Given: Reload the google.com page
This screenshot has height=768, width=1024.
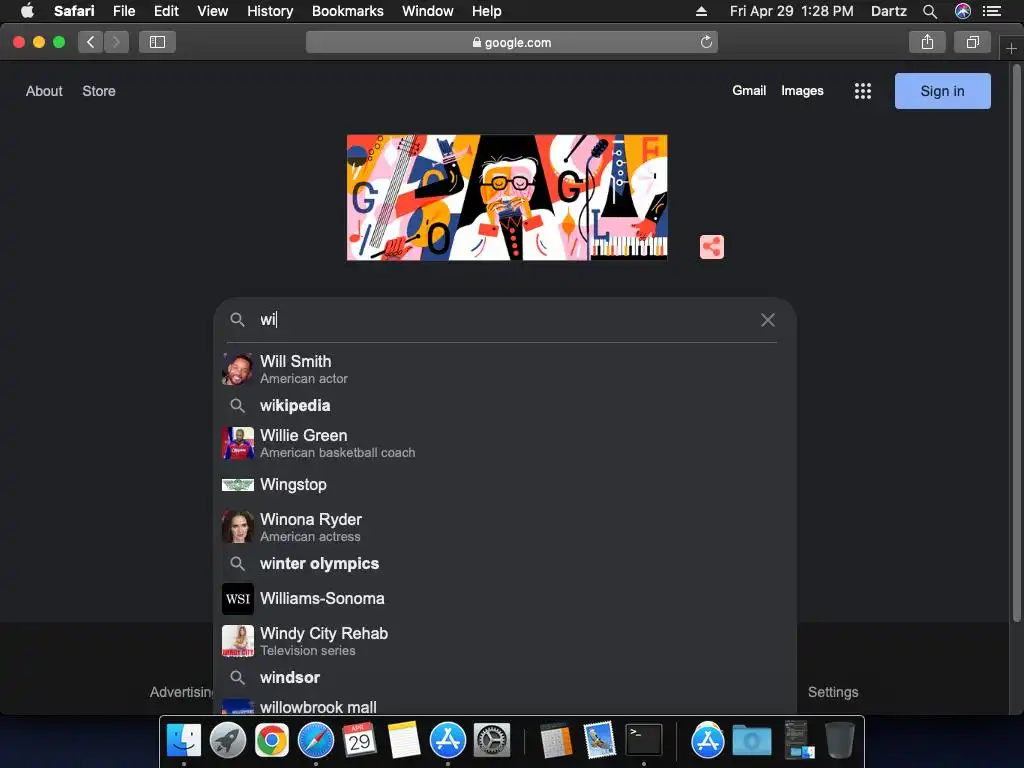Looking at the screenshot, I should (x=706, y=42).
